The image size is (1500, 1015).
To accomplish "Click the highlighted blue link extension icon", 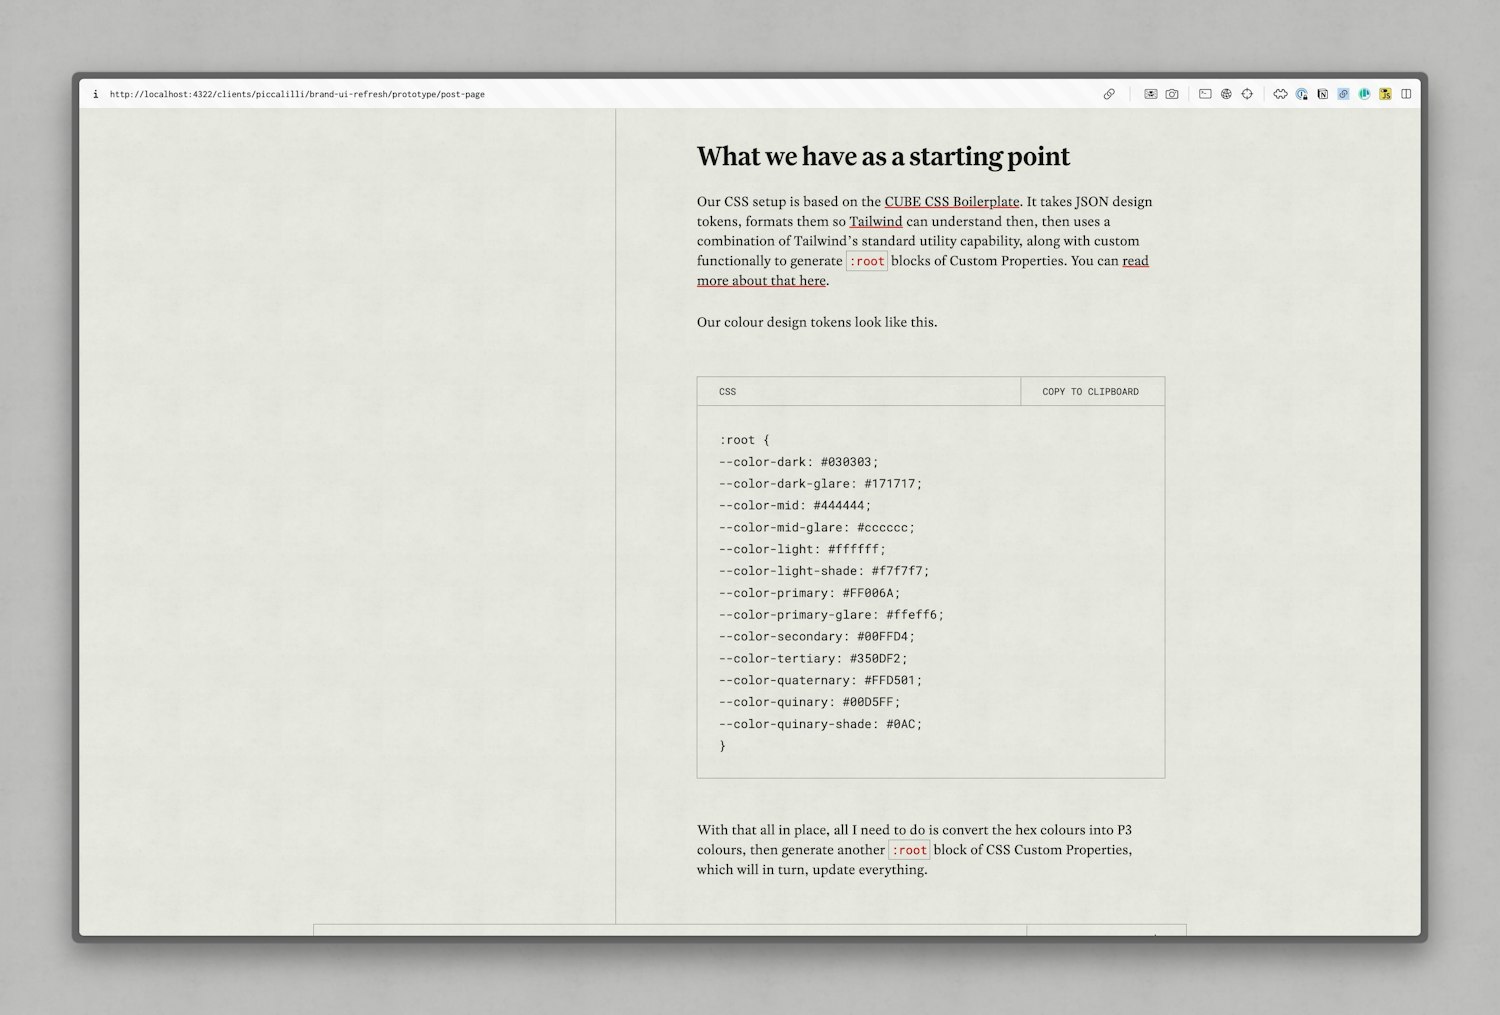I will (x=1342, y=93).
